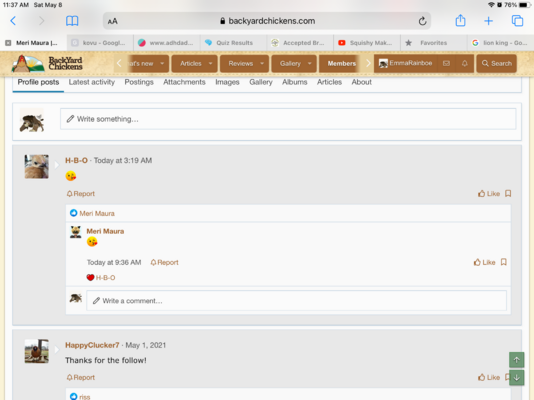
Task: Expand the Reviews dropdown arrow
Action: point(262,63)
